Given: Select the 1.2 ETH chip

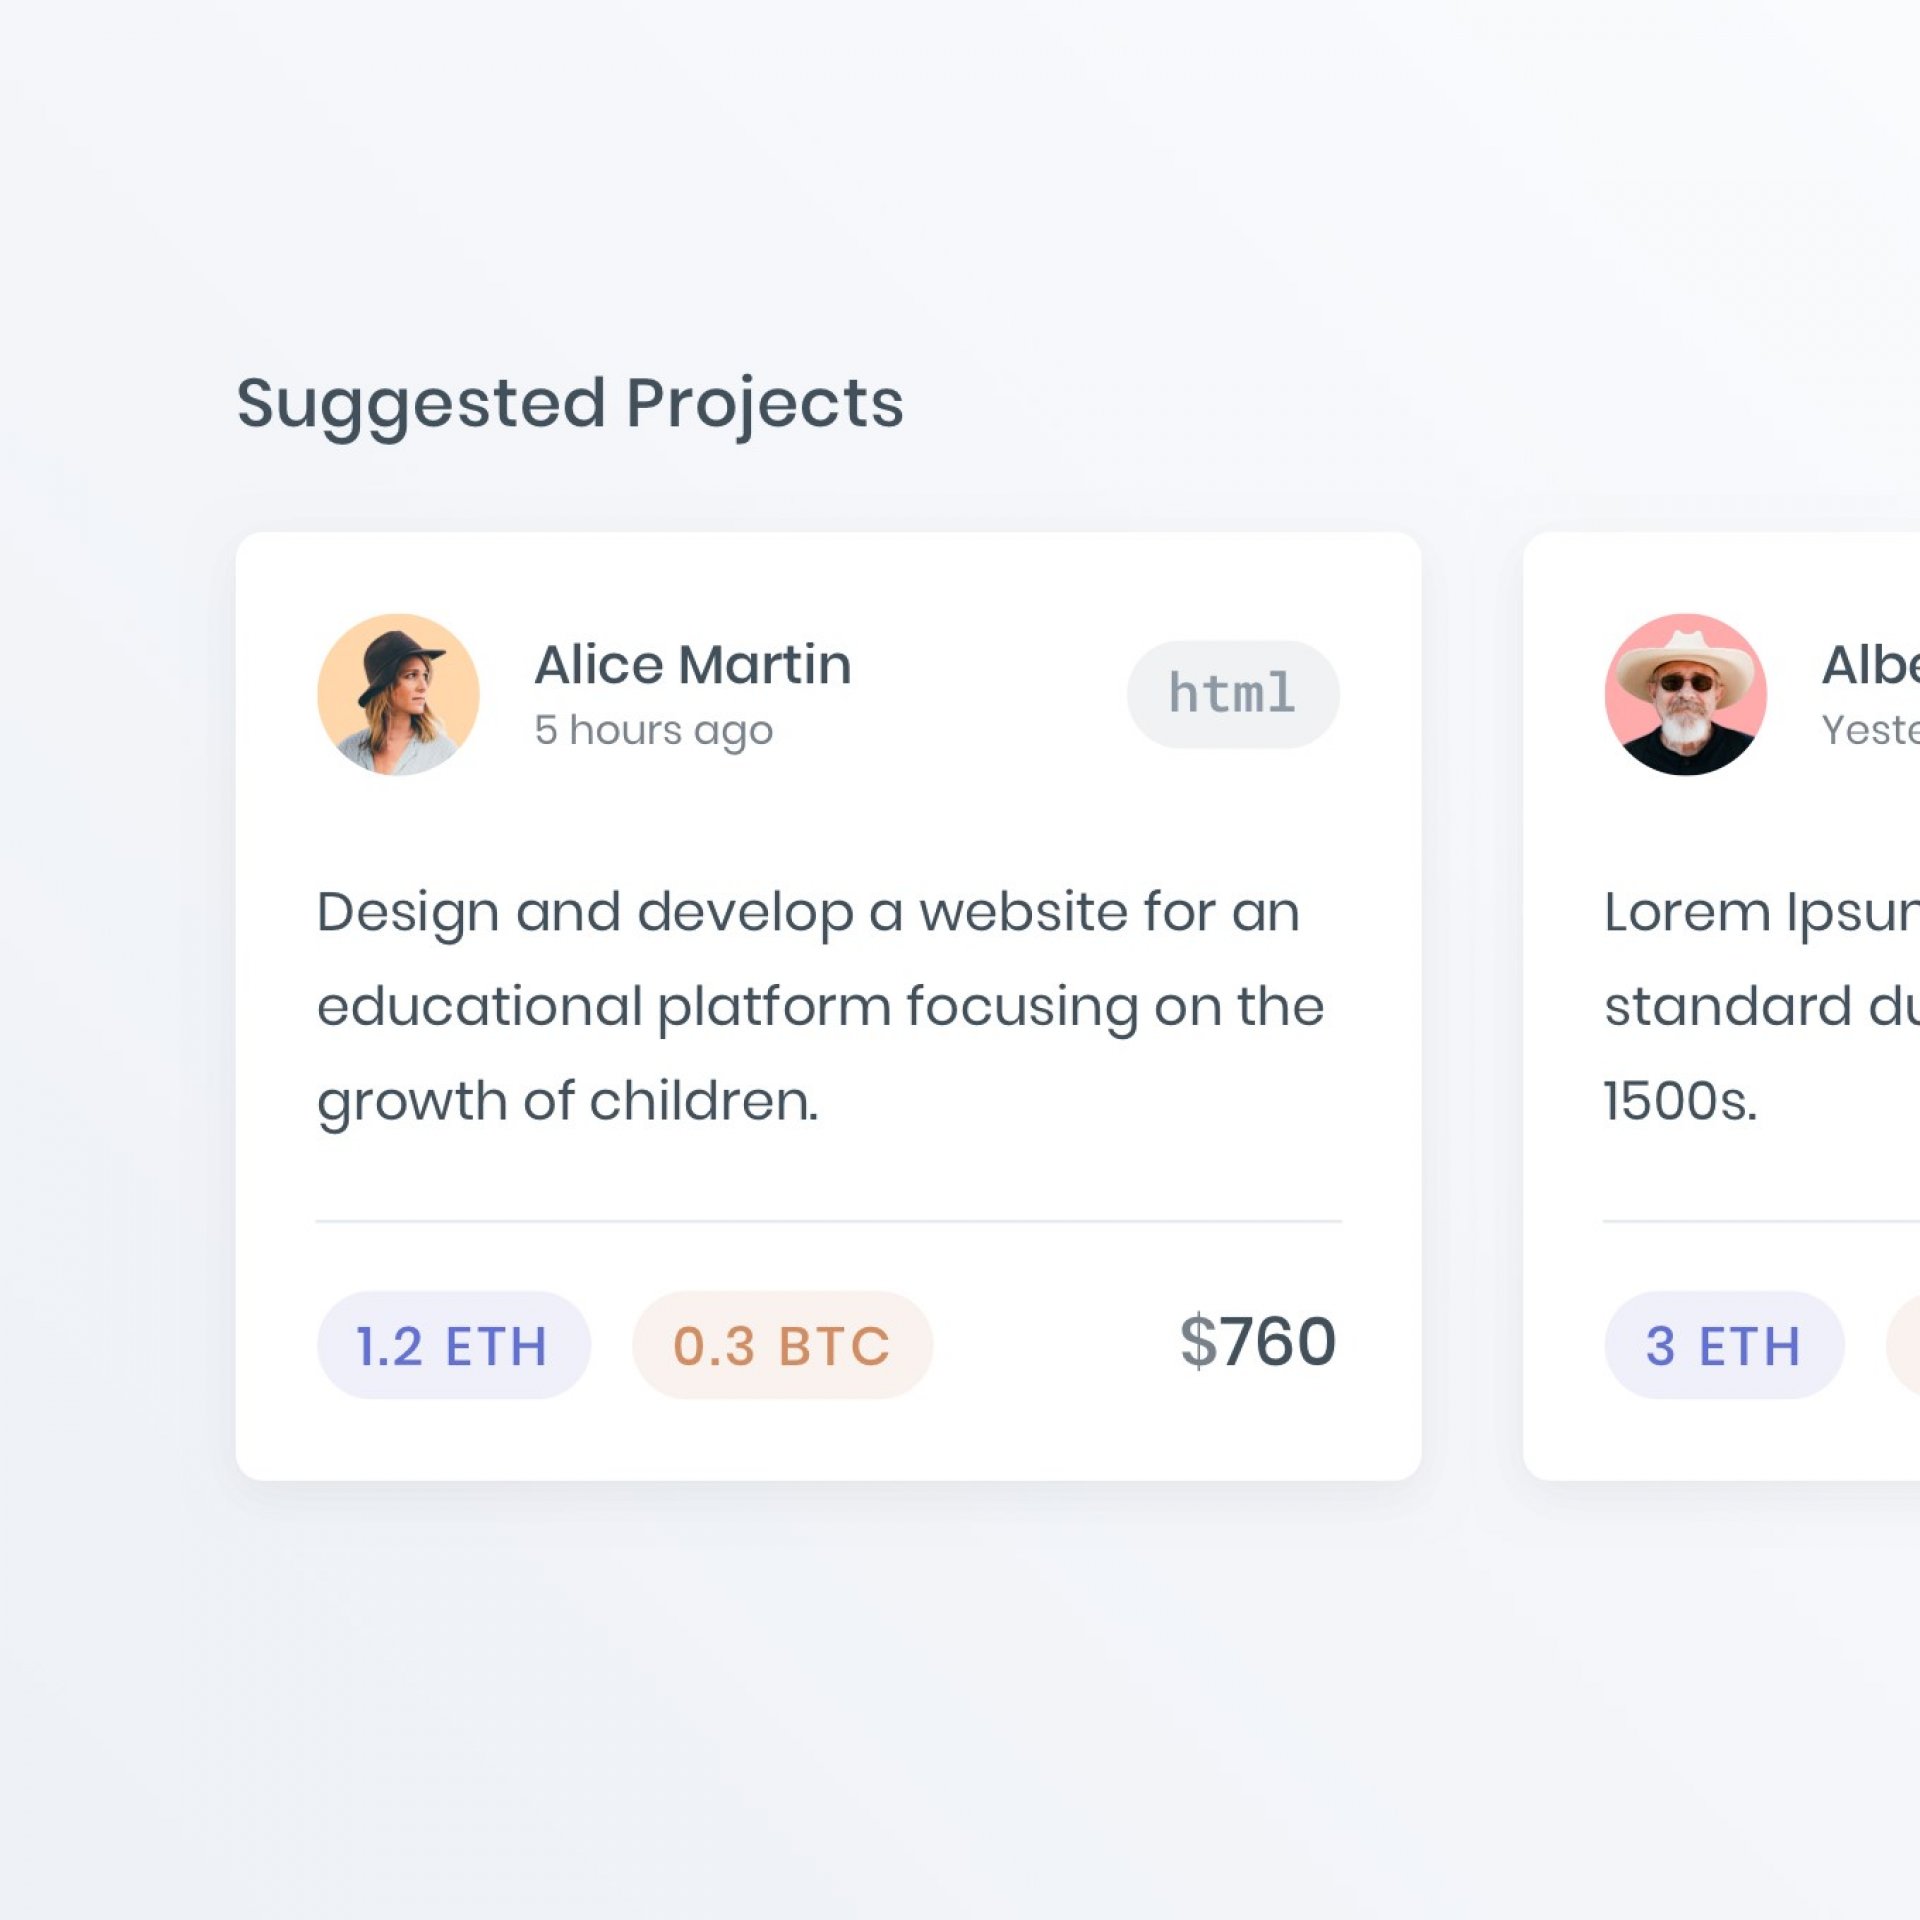Looking at the screenshot, I should (453, 1345).
